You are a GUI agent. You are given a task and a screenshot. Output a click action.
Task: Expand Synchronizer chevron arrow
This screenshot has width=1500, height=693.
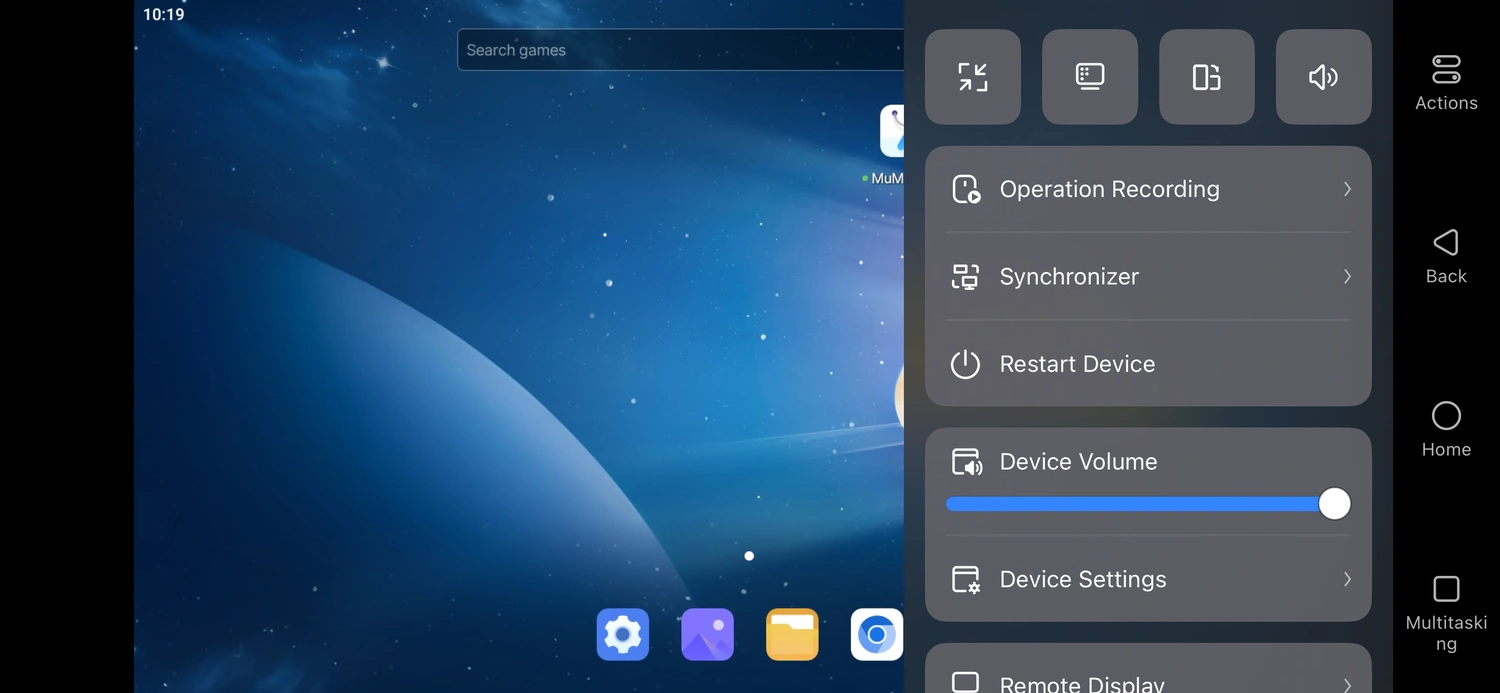(x=1347, y=277)
